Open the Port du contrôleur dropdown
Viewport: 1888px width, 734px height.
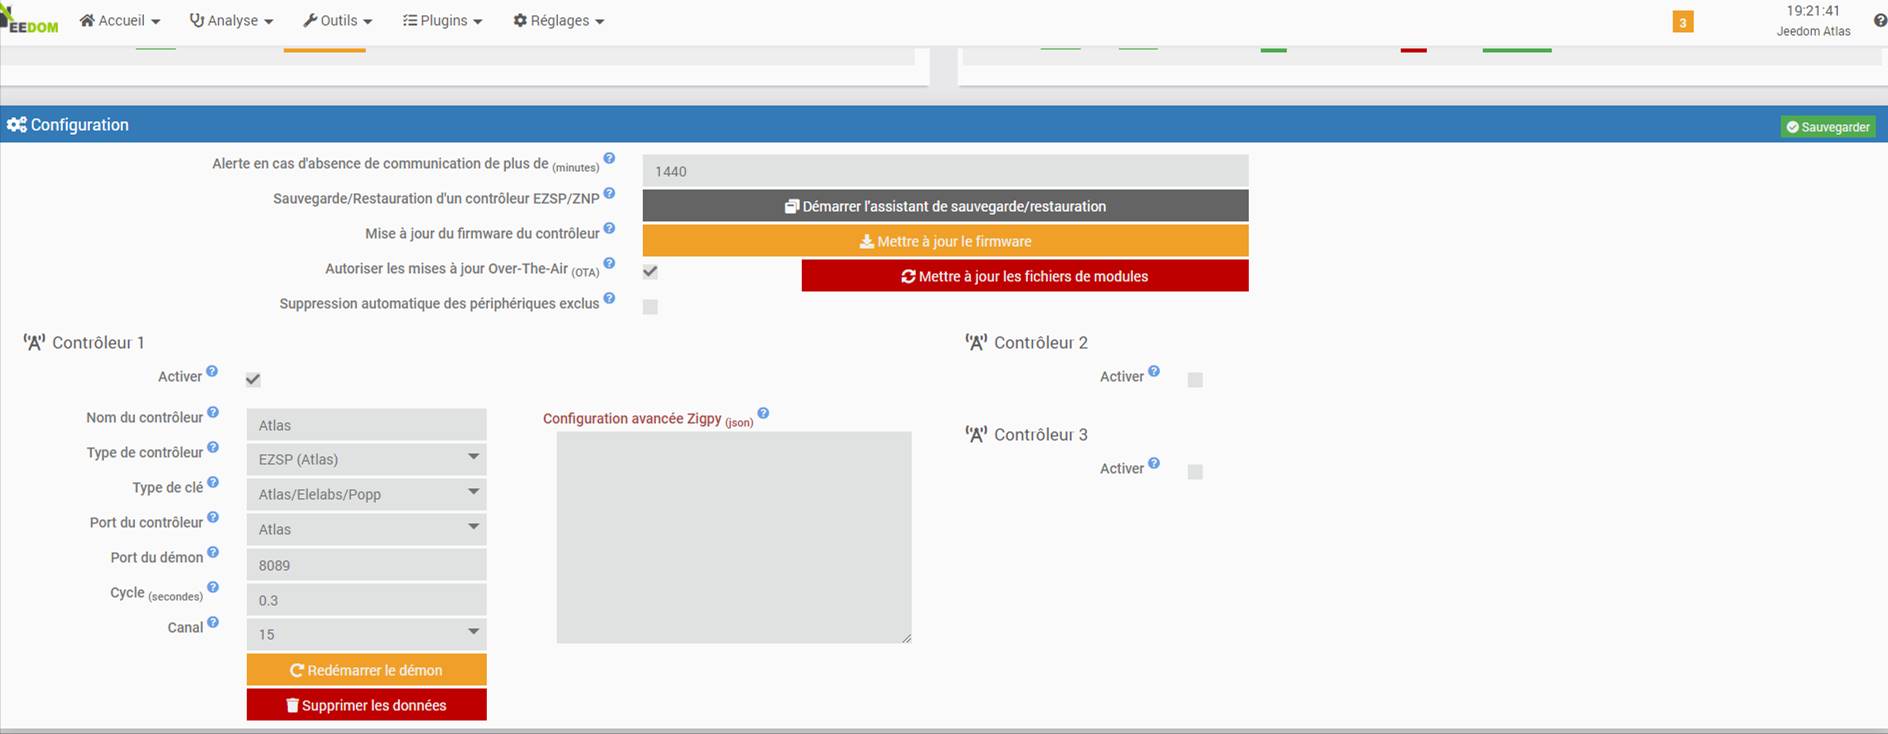[366, 529]
